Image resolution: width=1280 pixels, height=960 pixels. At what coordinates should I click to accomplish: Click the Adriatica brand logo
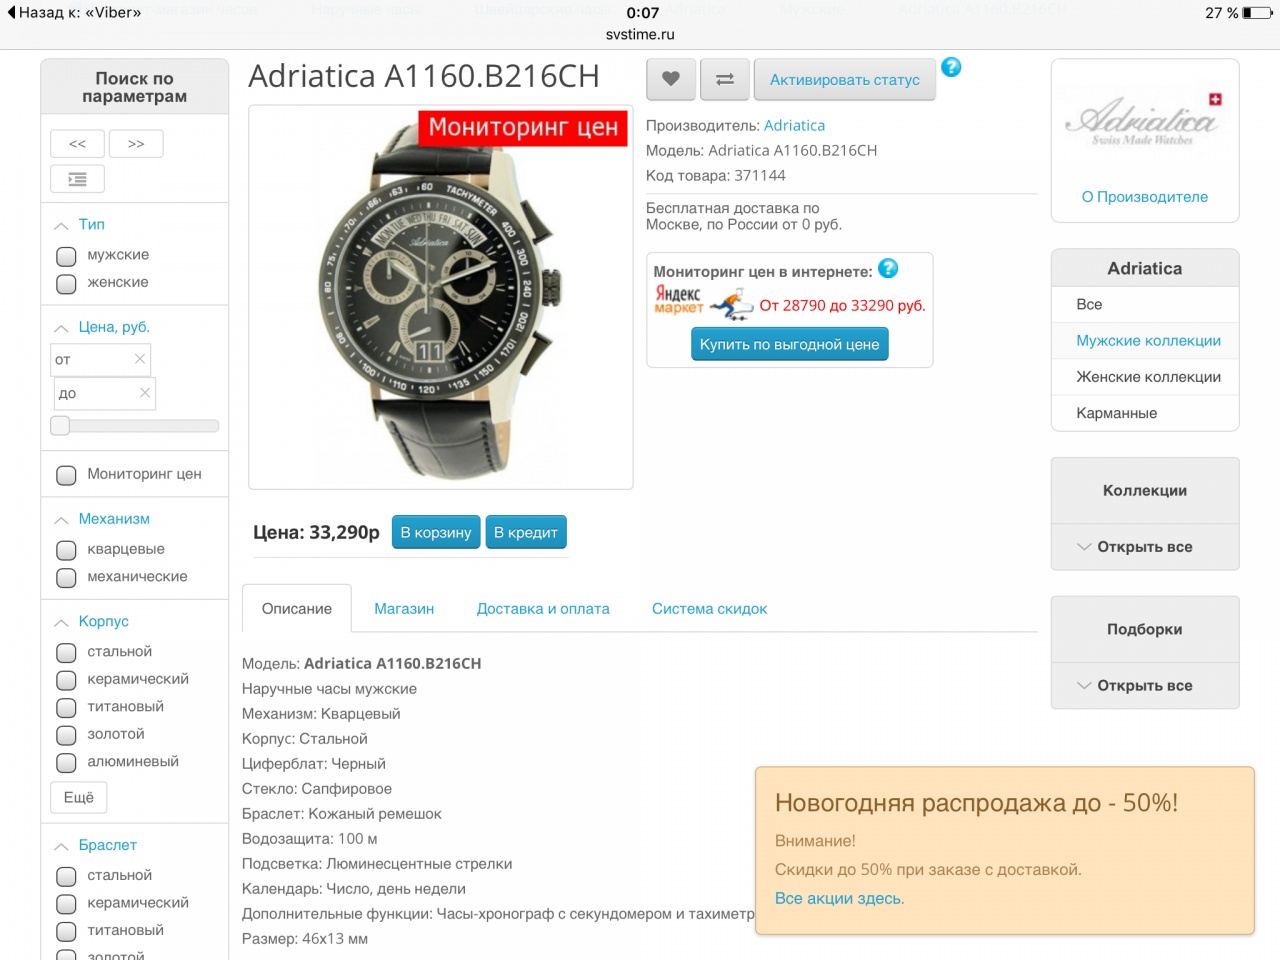[1144, 122]
